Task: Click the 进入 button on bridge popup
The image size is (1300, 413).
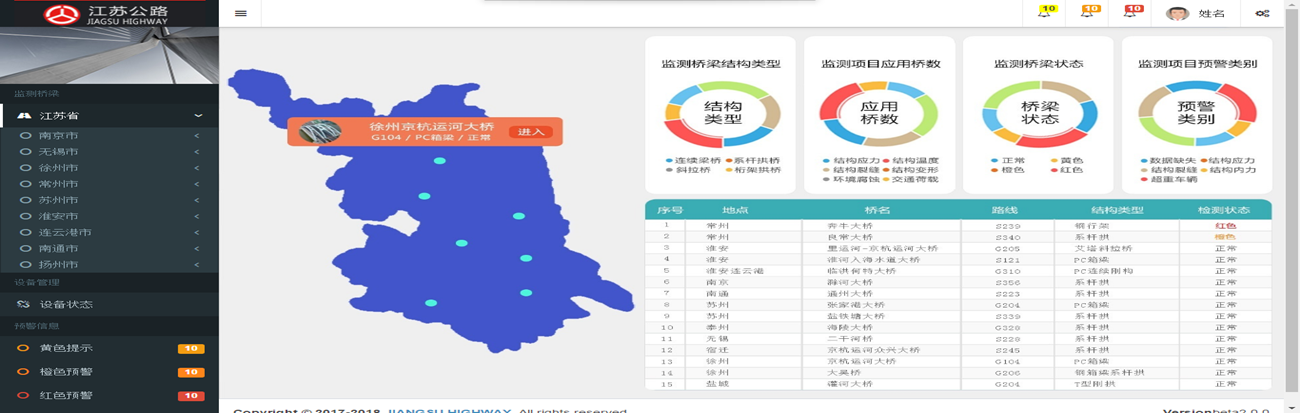Action: (530, 132)
